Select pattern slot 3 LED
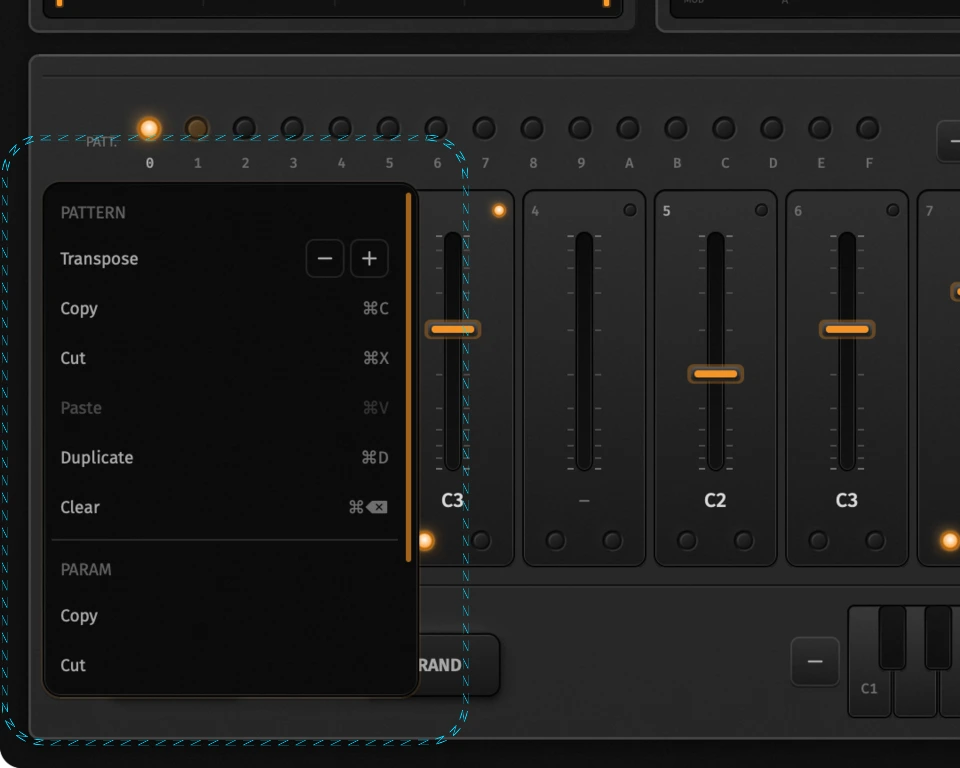The width and height of the screenshot is (960, 768). point(293,129)
